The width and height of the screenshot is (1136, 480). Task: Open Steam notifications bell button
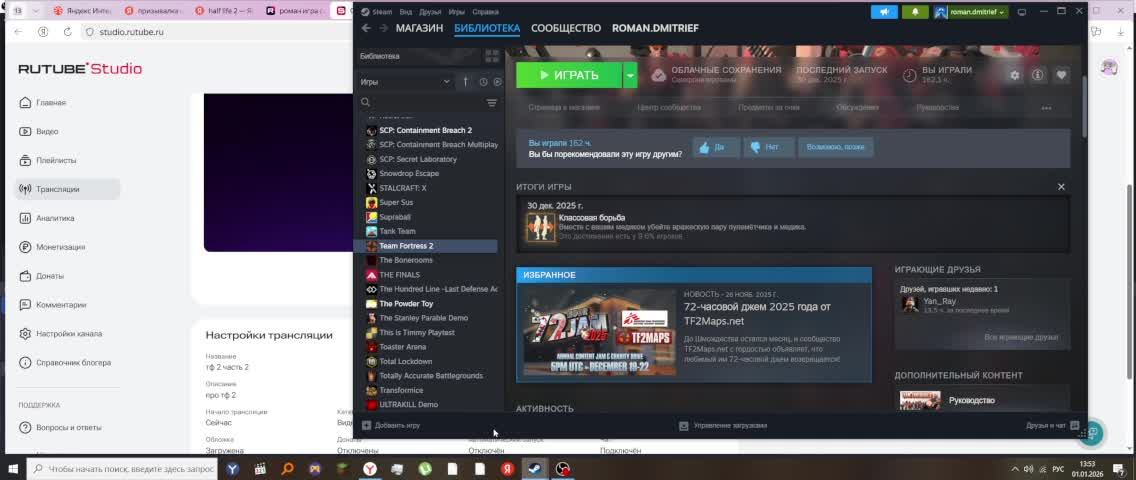tap(915, 12)
